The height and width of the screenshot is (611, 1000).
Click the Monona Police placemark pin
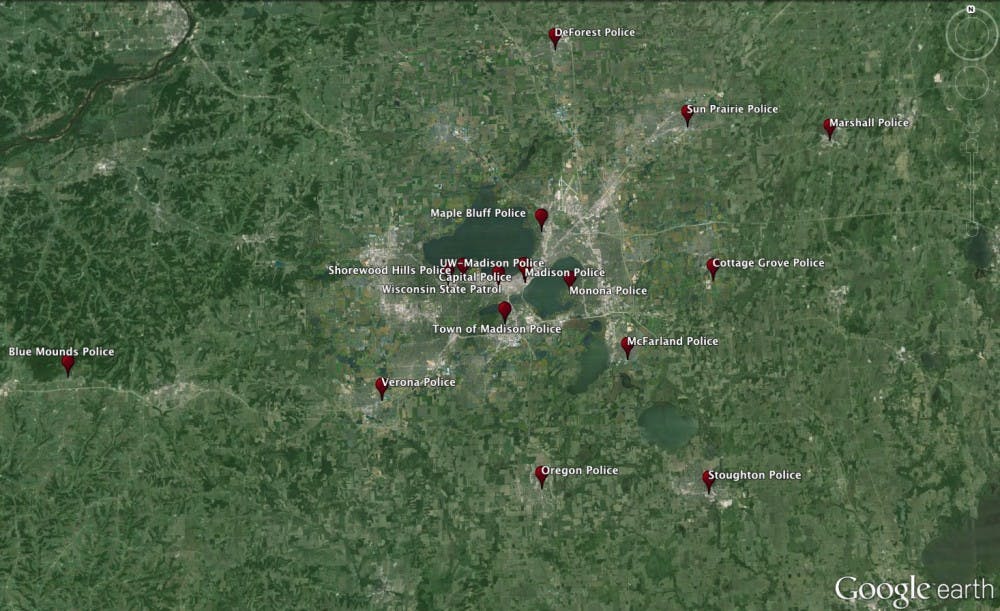tap(570, 279)
